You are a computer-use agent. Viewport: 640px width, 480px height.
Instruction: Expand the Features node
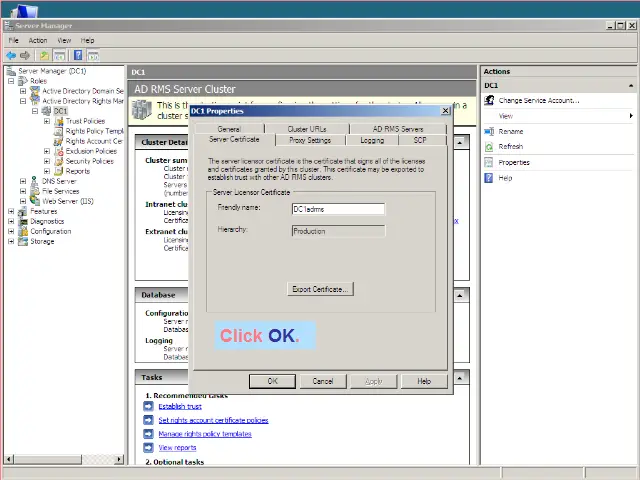pyautogui.click(x=11, y=211)
